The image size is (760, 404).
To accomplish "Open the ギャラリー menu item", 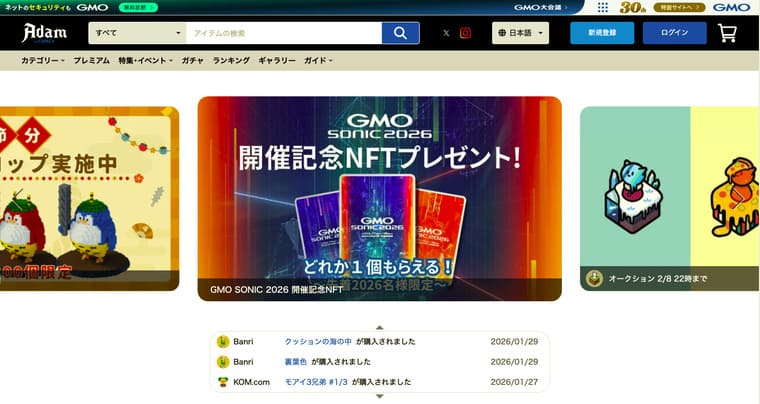I will click(x=277, y=61).
